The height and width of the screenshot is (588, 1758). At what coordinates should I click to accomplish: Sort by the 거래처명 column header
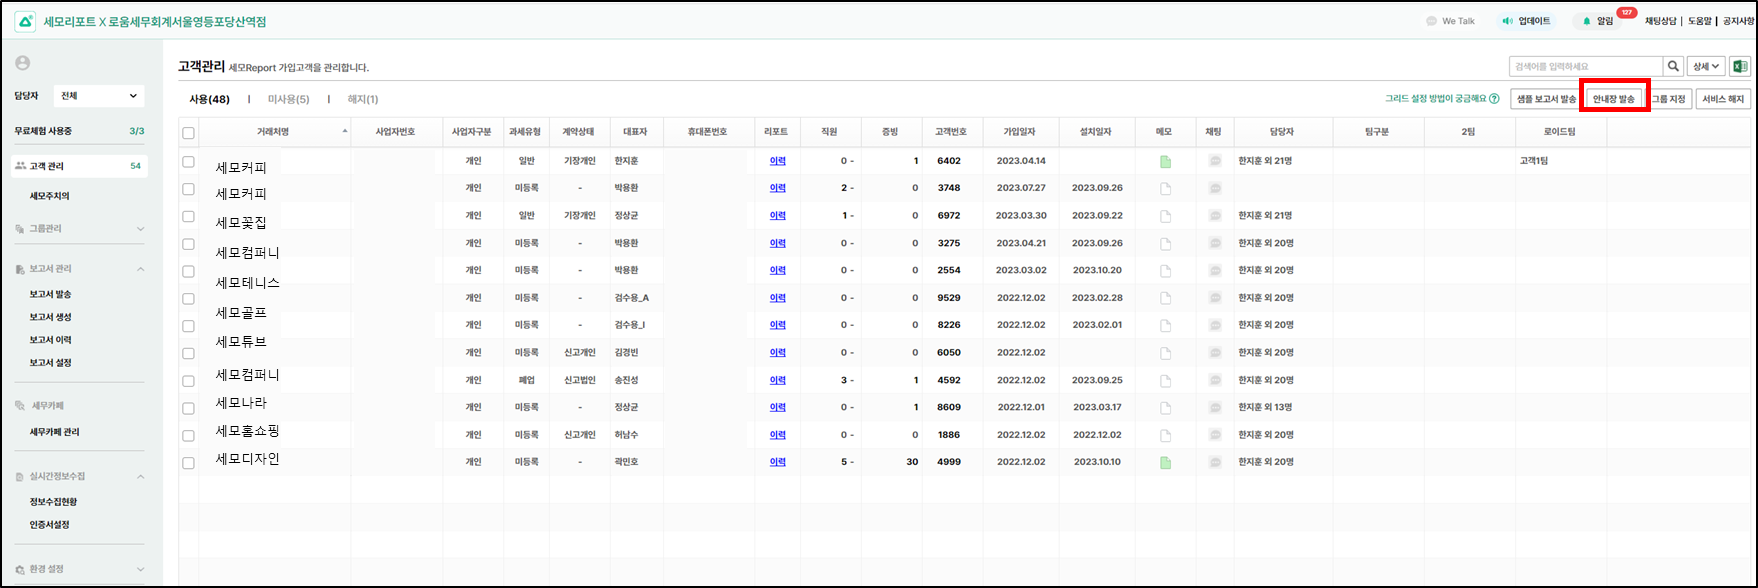point(272,132)
